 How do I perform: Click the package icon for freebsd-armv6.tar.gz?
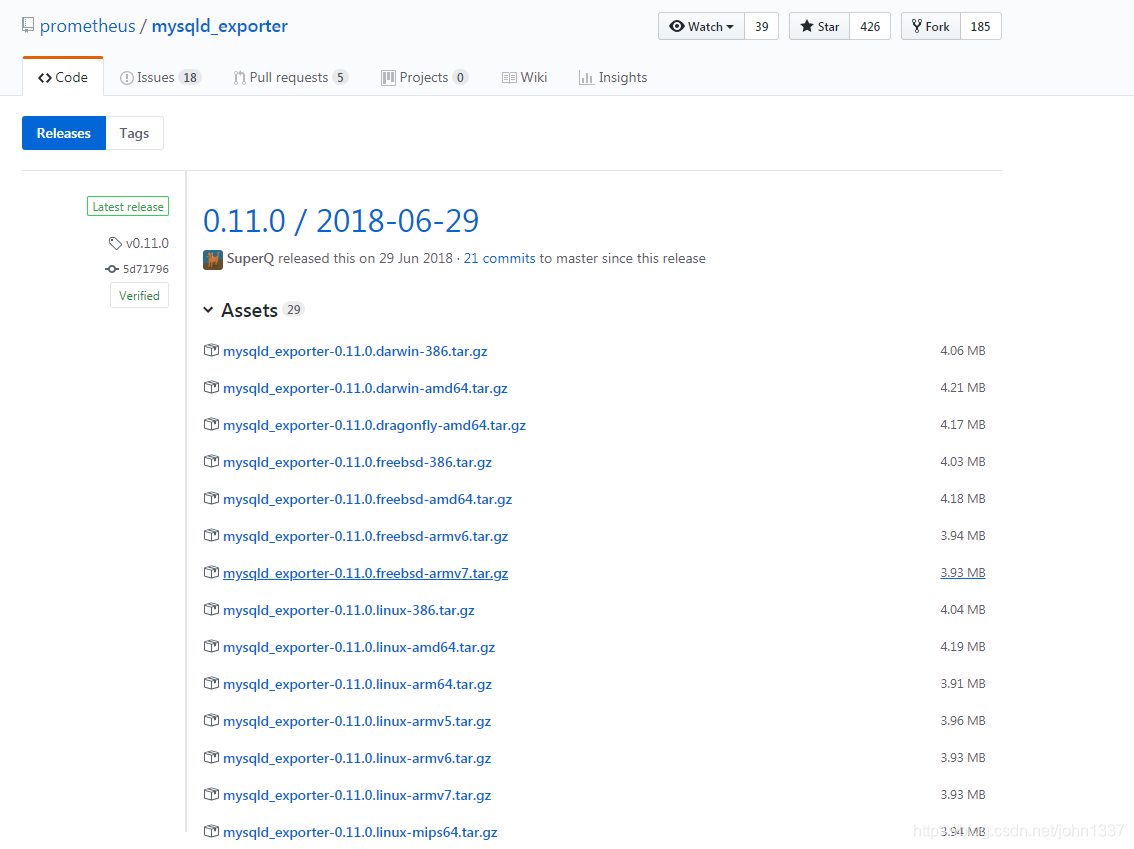(211, 535)
